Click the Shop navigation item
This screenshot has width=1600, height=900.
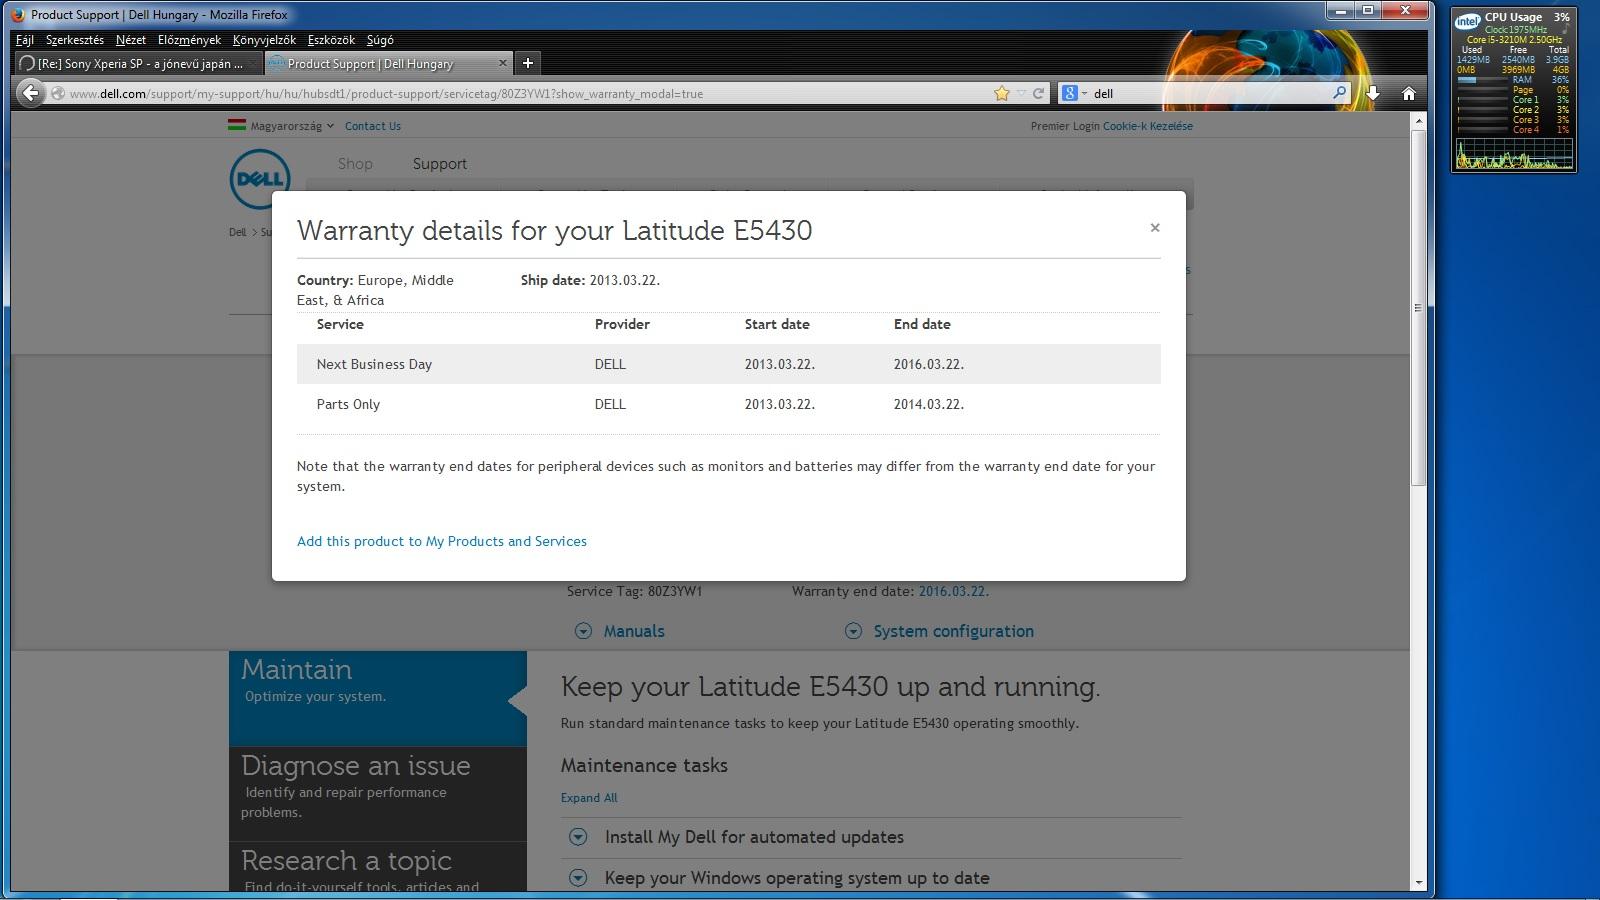[x=355, y=164]
